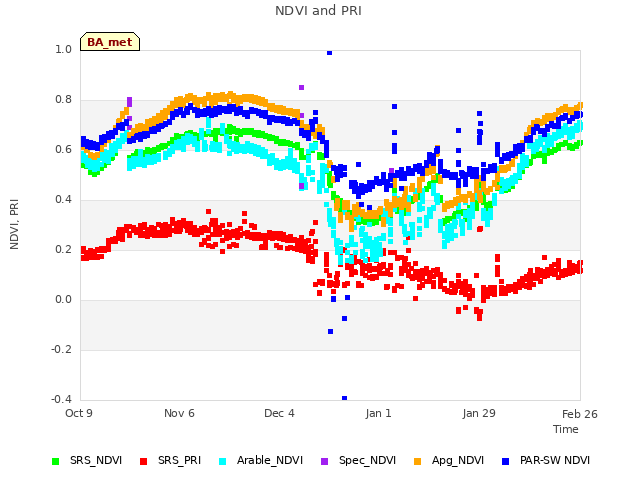Viewport: 640px width, 480px height.
Task: Click the cyan Arable_NDVI legend swatch
Action: (x=222, y=461)
